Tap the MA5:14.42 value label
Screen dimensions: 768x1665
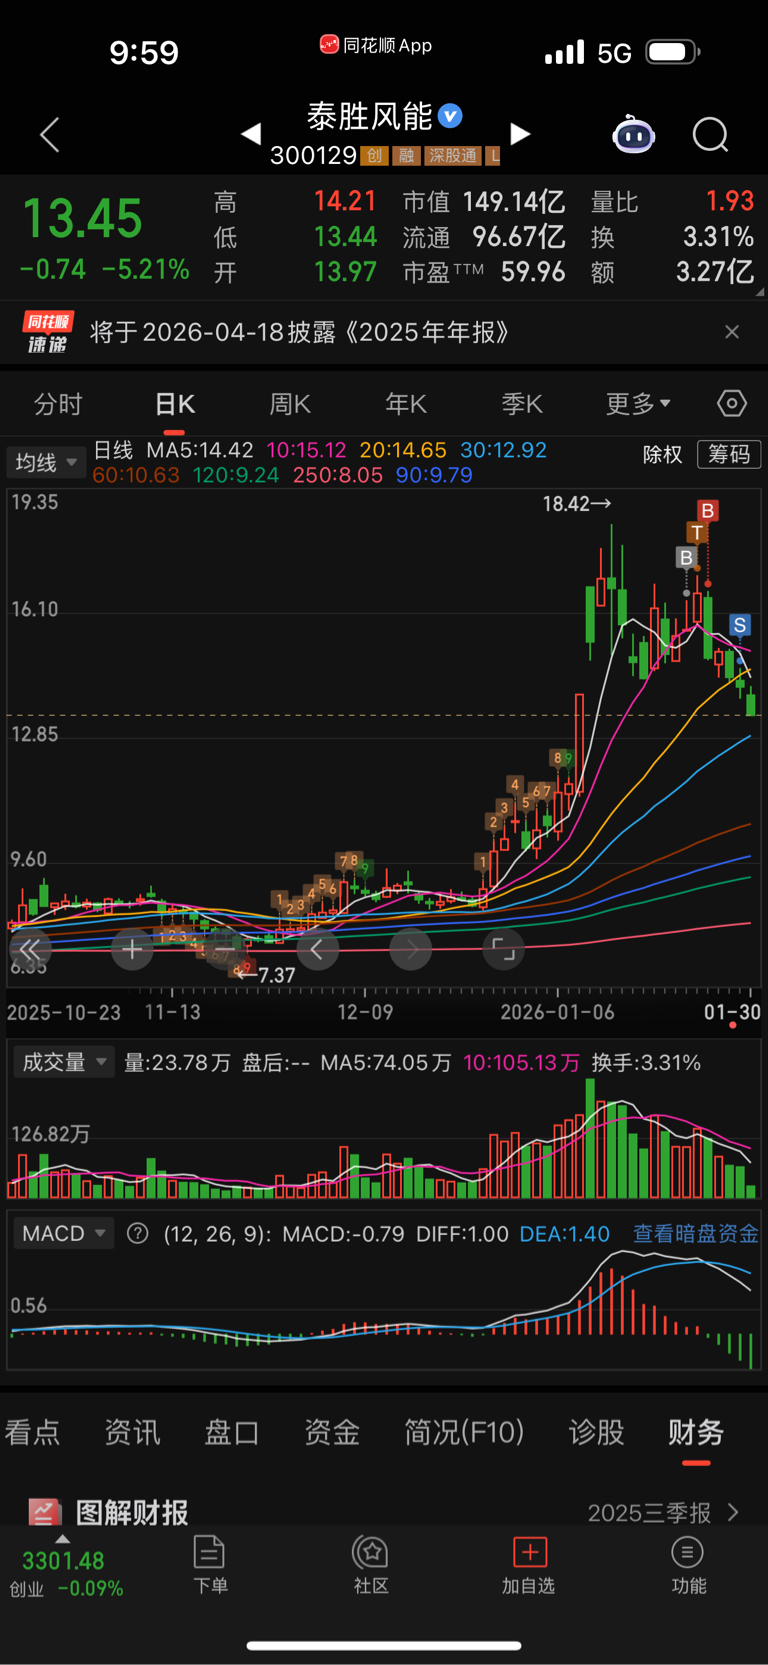point(200,450)
